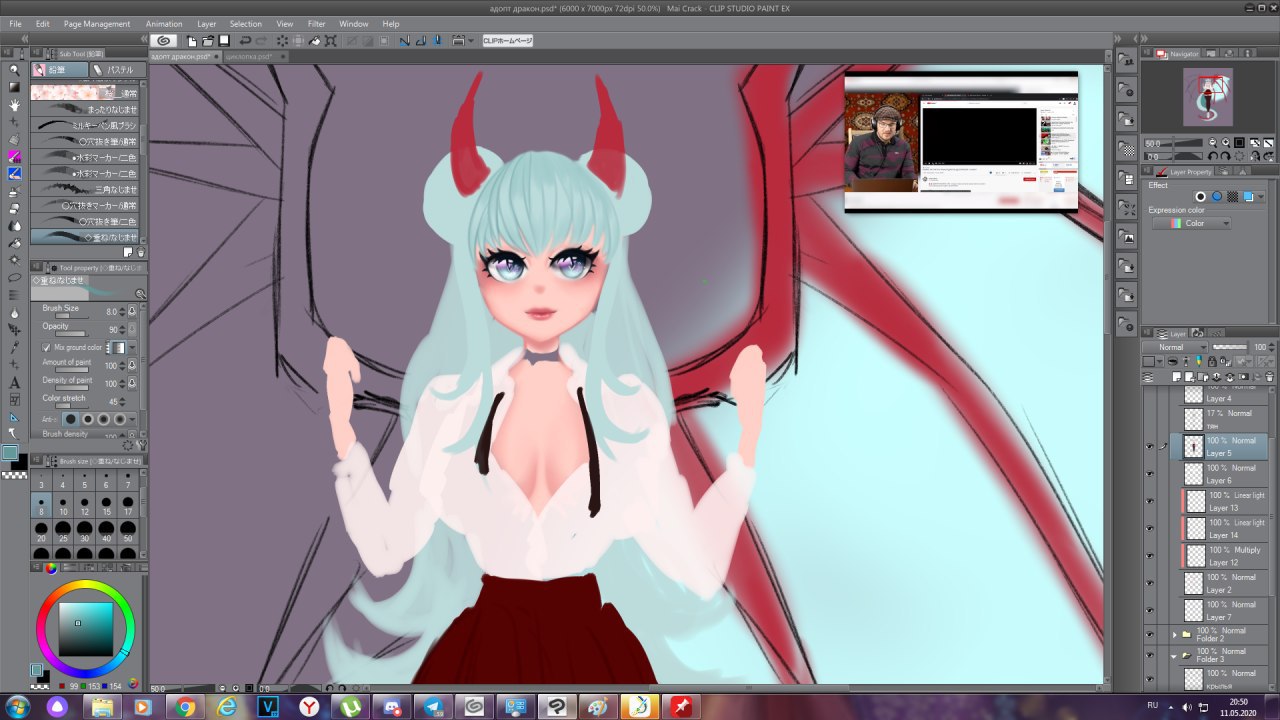Select the Ruler tool
1280x720 pixels.
click(x=15, y=417)
